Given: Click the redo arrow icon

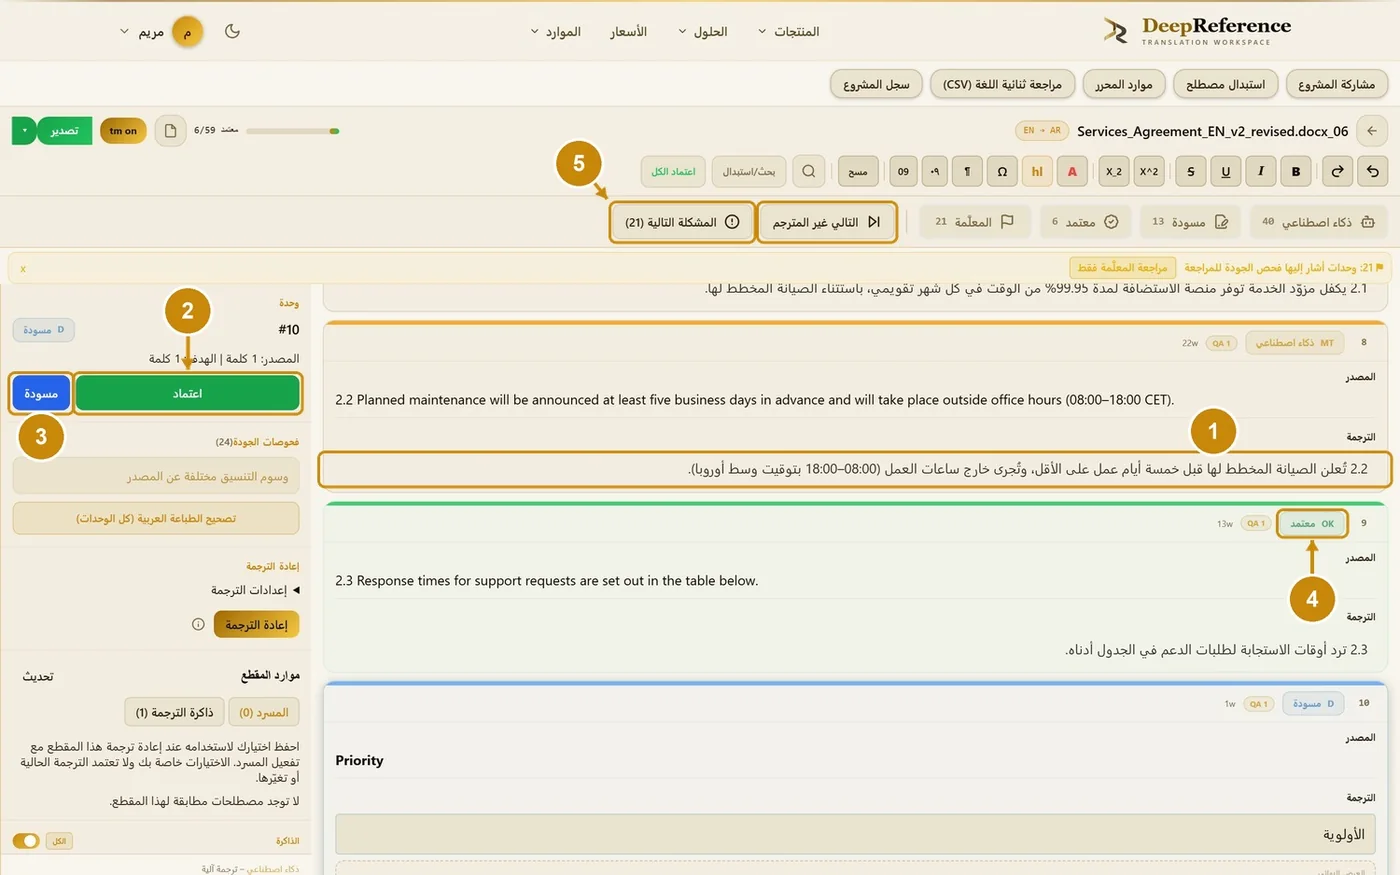Looking at the screenshot, I should coord(1337,171).
